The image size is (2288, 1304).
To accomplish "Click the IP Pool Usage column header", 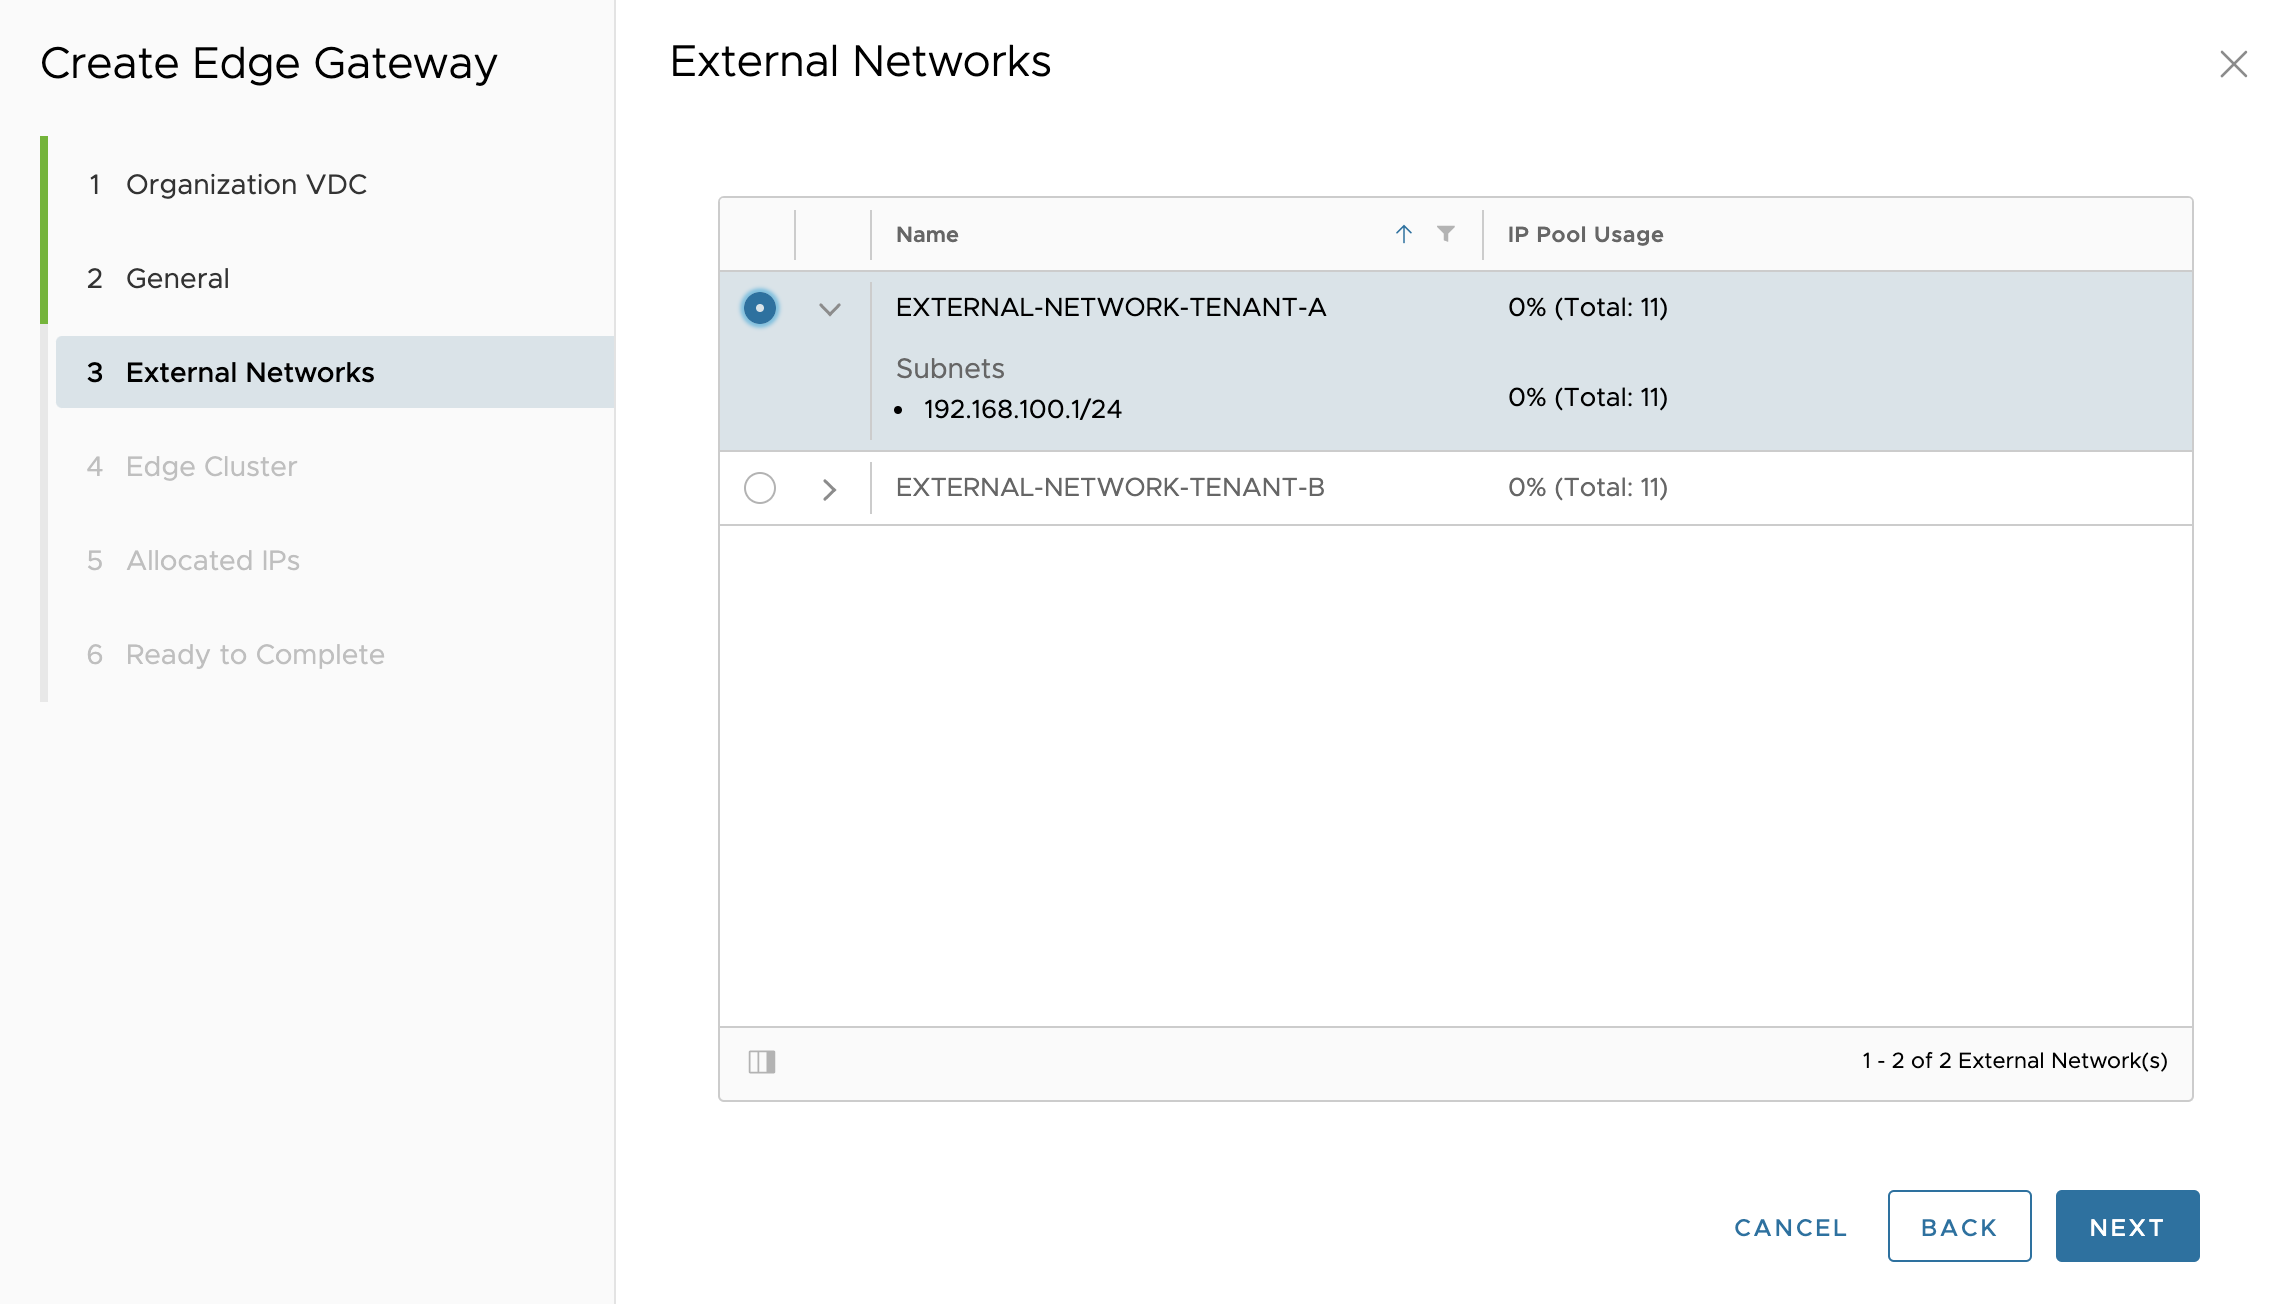I will tap(1585, 235).
